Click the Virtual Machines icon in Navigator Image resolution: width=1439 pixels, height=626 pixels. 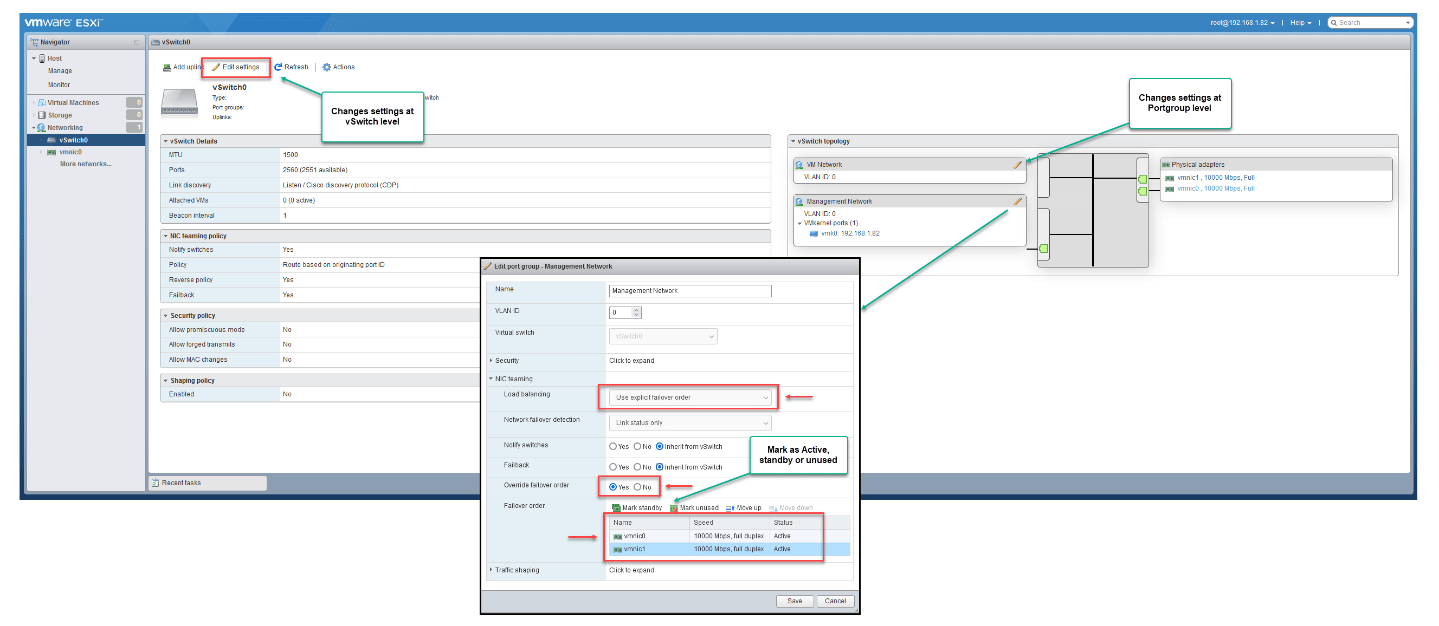pyautogui.click(x=42, y=103)
